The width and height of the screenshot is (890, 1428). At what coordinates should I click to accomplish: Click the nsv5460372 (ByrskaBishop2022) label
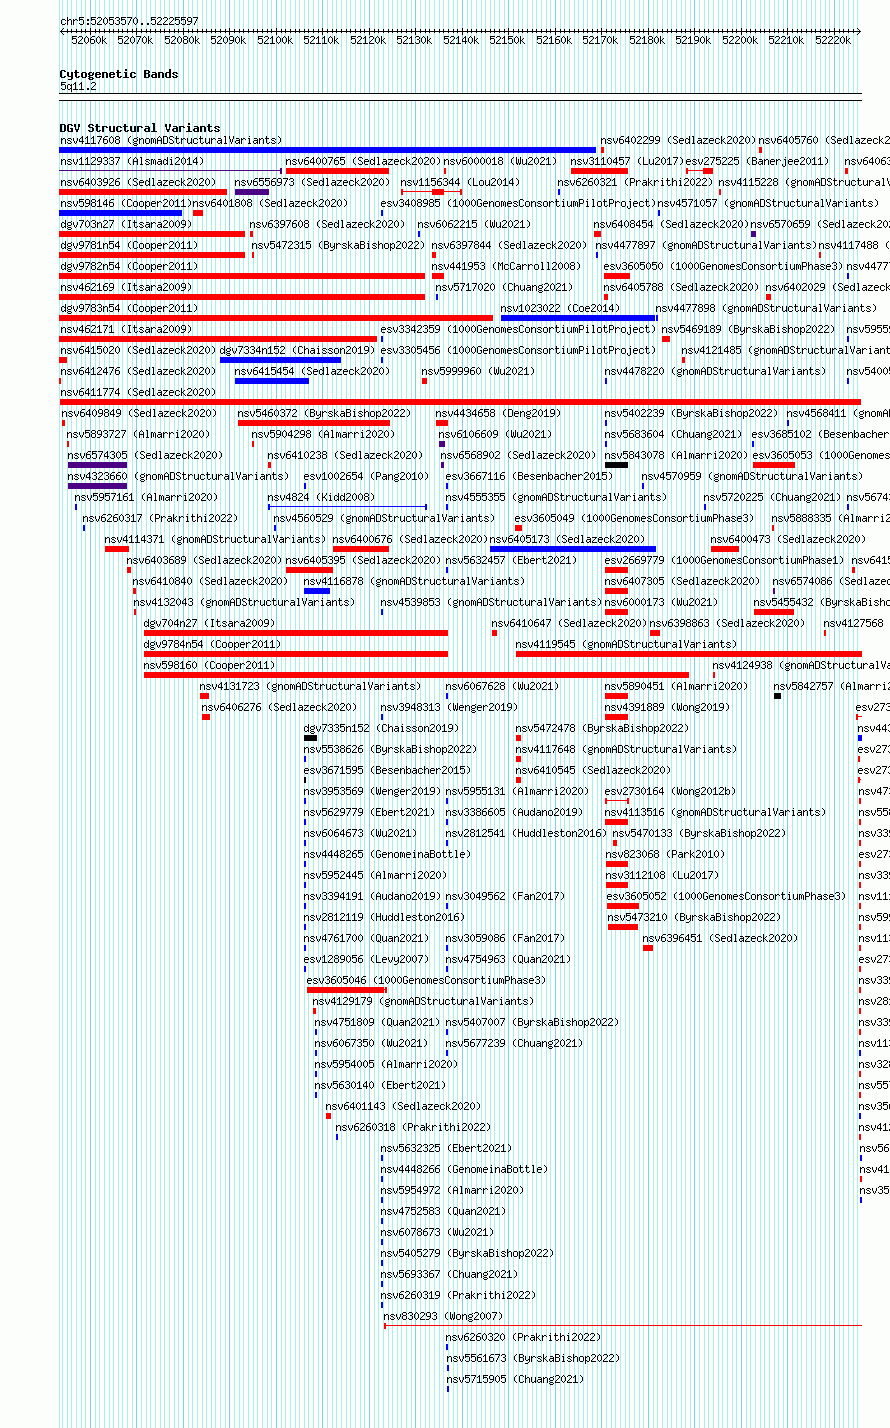click(x=324, y=413)
